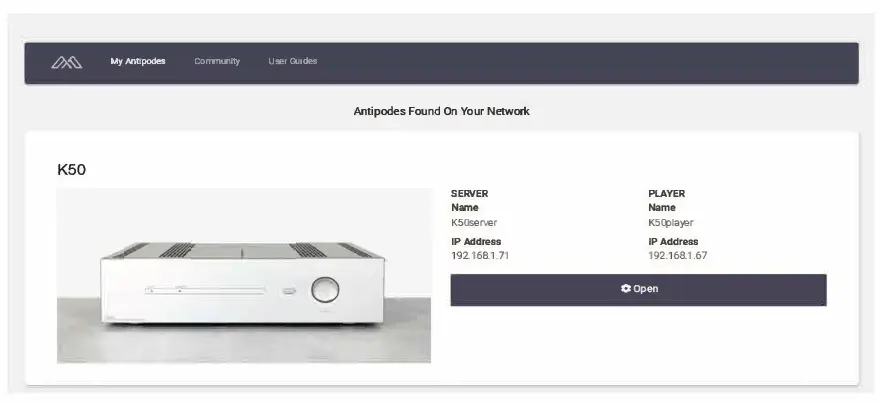
Task: Click the player IP address 192.168.1.67
Action: click(x=677, y=255)
